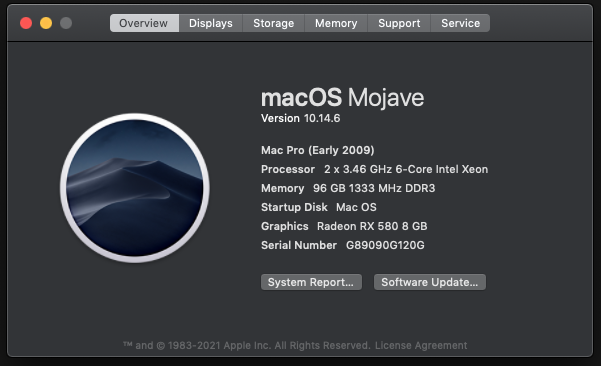The image size is (601, 366).
Task: Click the Software Update... button
Action: pos(430,282)
